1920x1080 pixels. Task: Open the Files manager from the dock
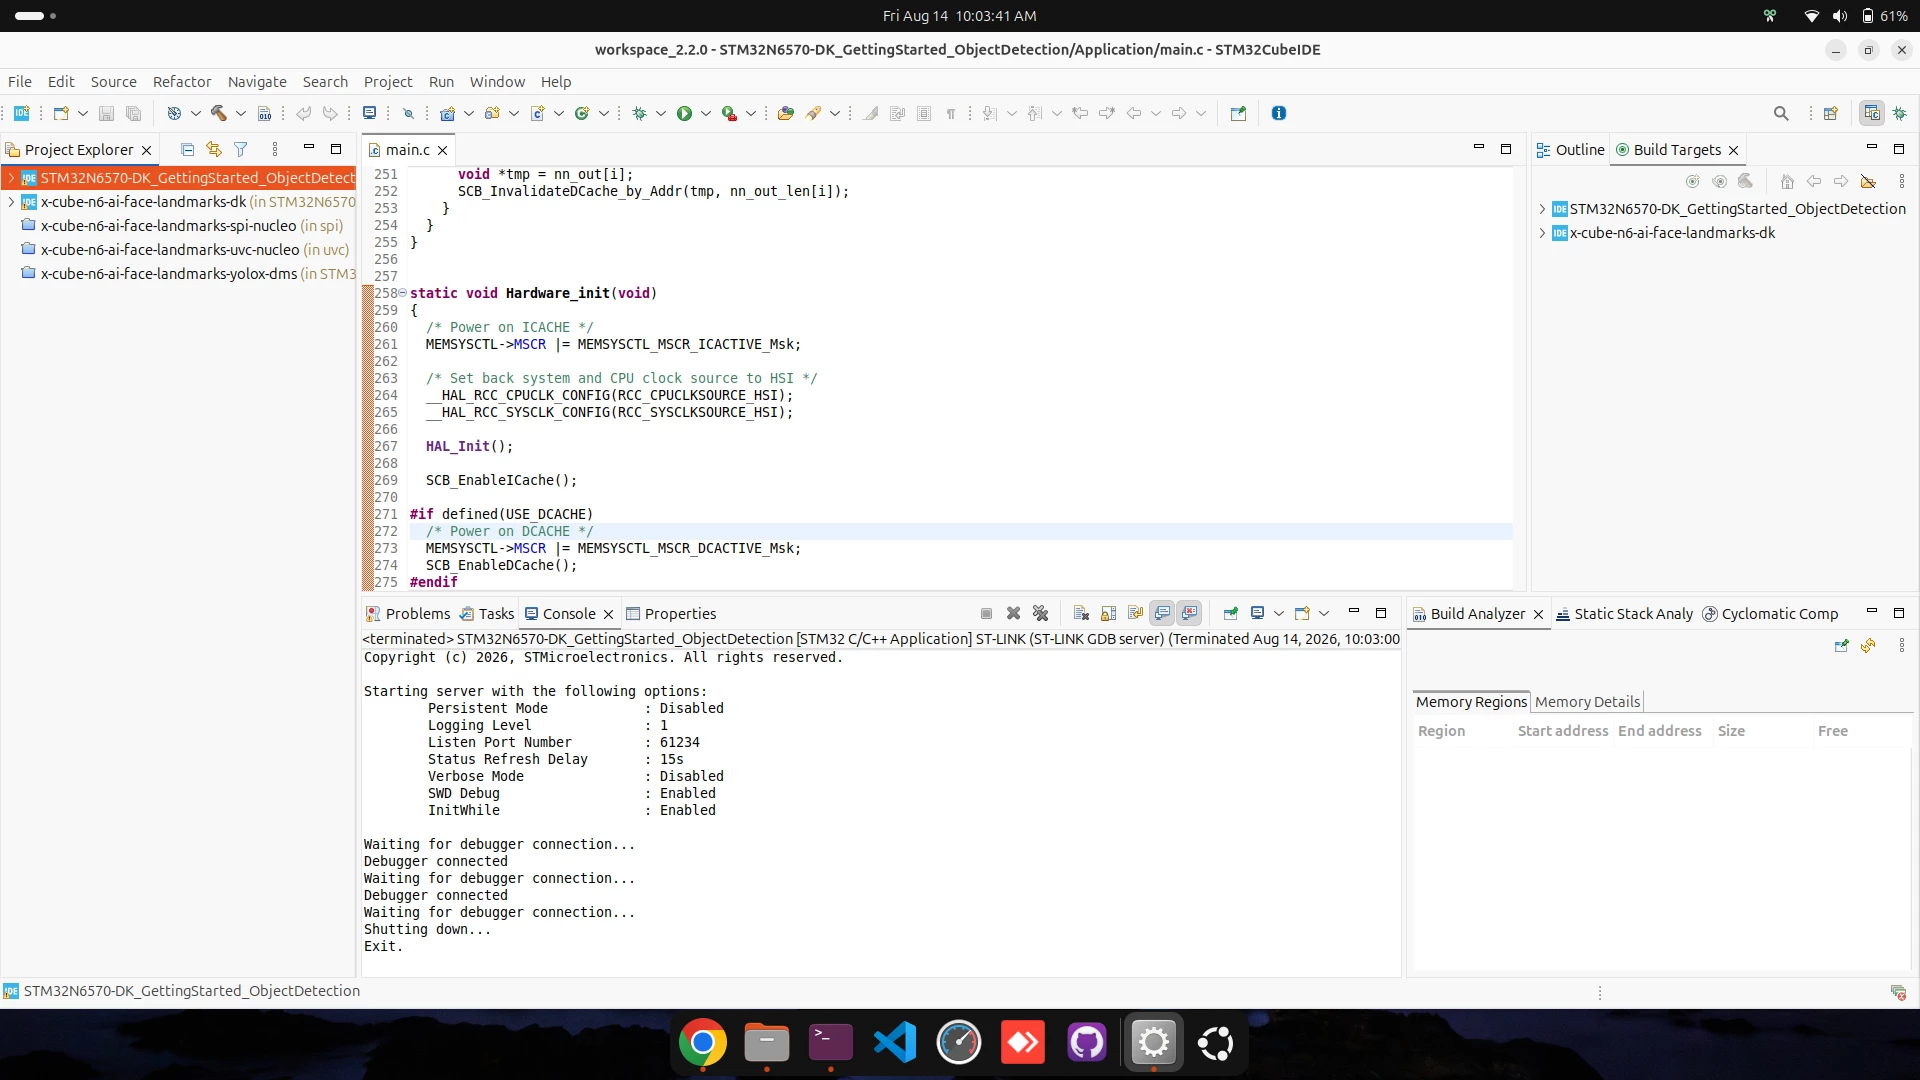tap(767, 1043)
